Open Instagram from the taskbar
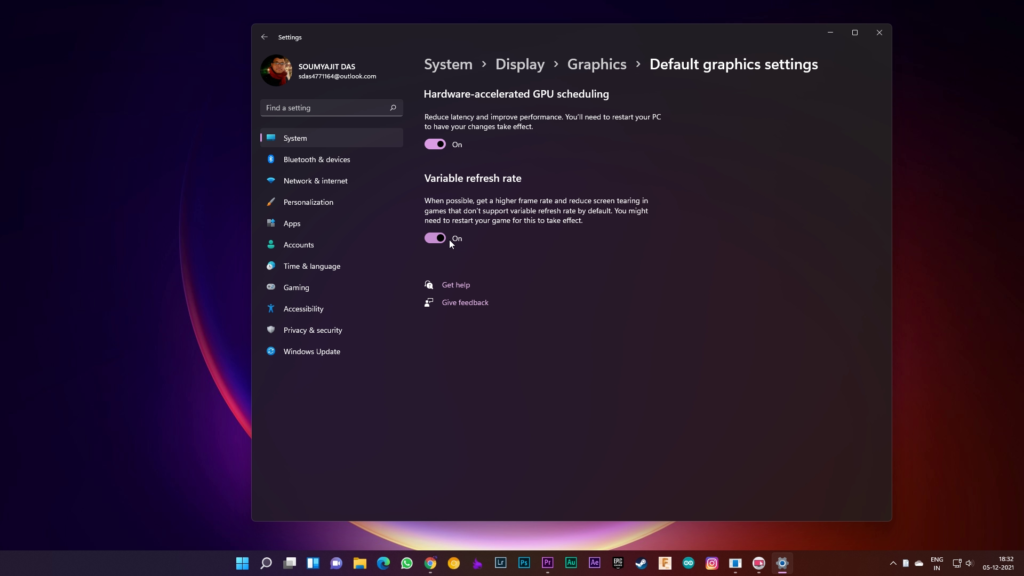 tap(712, 563)
